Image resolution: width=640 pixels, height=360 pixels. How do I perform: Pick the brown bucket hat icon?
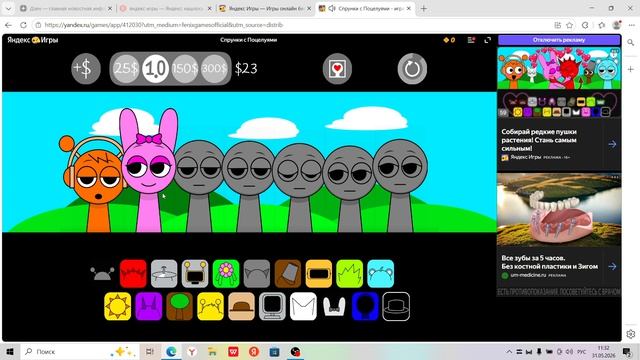click(x=288, y=273)
